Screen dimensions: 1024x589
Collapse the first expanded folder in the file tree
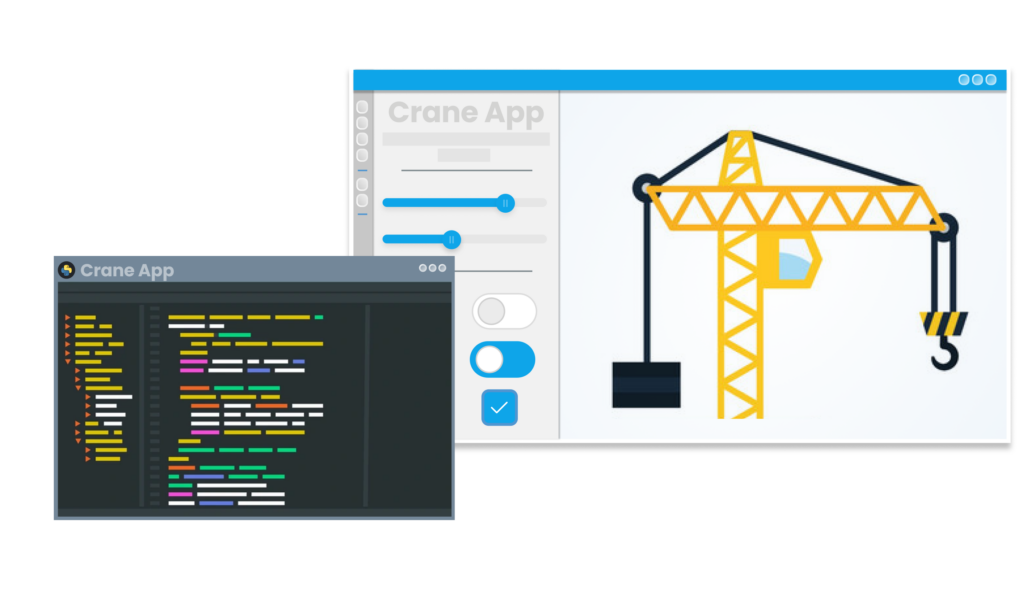(x=68, y=361)
